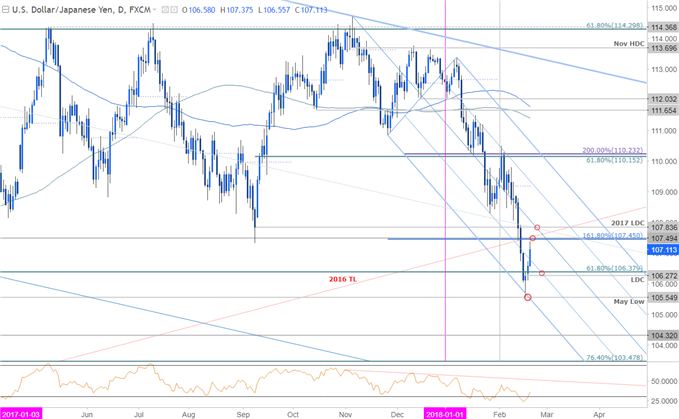Click the 50.0000 value on the indicator axis
The width and height of the screenshot is (679, 419).
pos(663,381)
